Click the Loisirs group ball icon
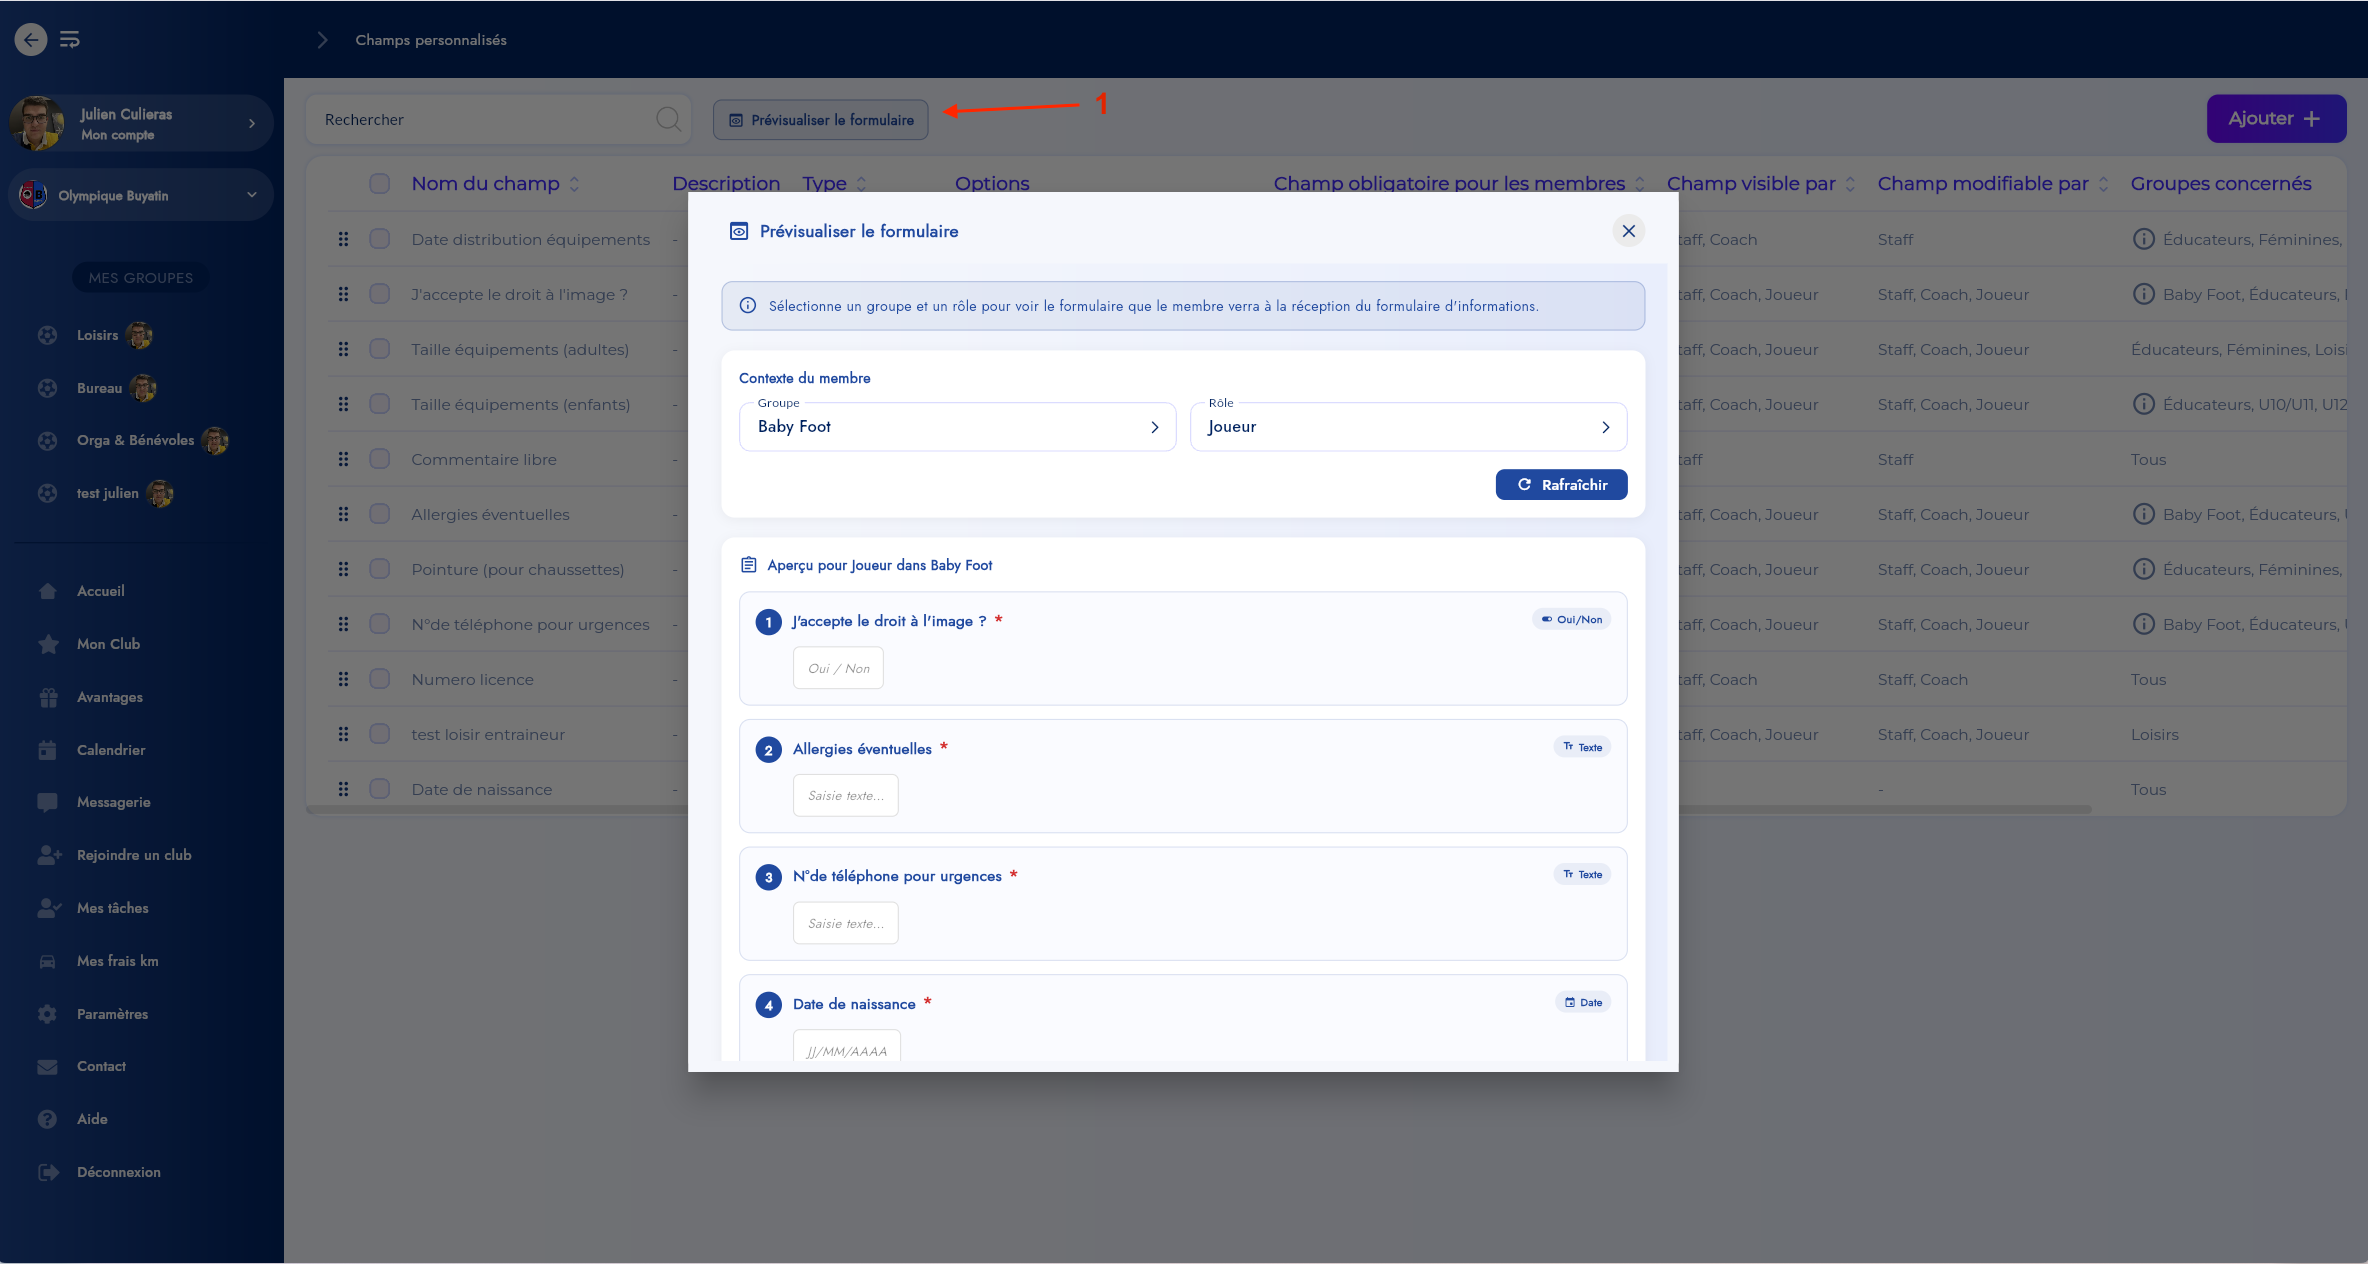The height and width of the screenshot is (1264, 2368). (x=47, y=335)
